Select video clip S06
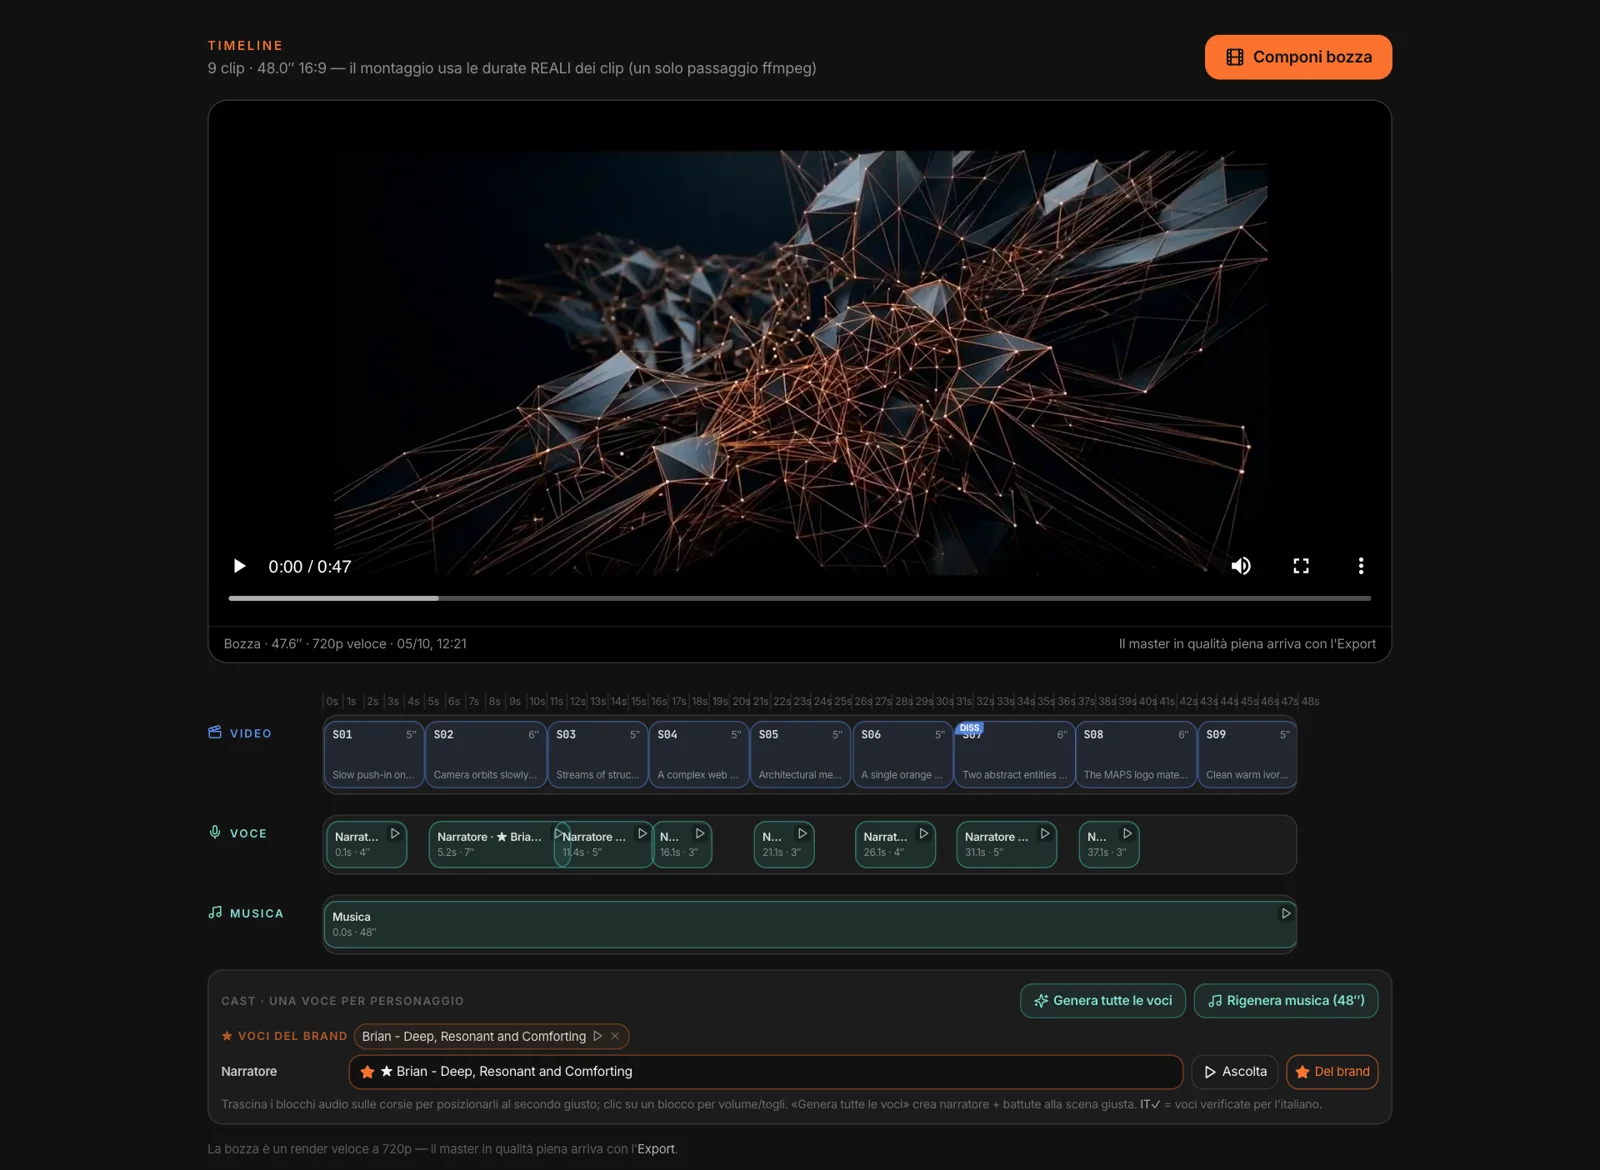The image size is (1600, 1170). (x=902, y=754)
